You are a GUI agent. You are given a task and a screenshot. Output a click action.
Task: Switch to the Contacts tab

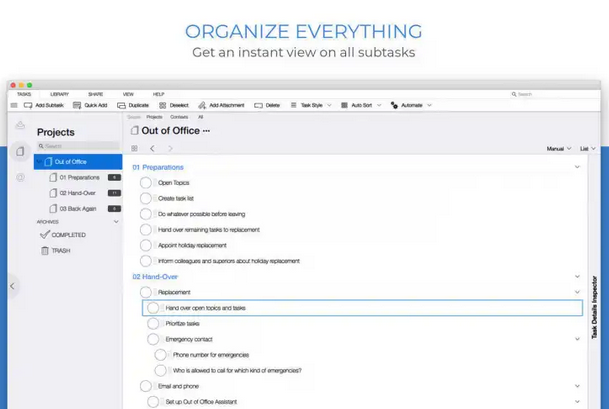179,117
